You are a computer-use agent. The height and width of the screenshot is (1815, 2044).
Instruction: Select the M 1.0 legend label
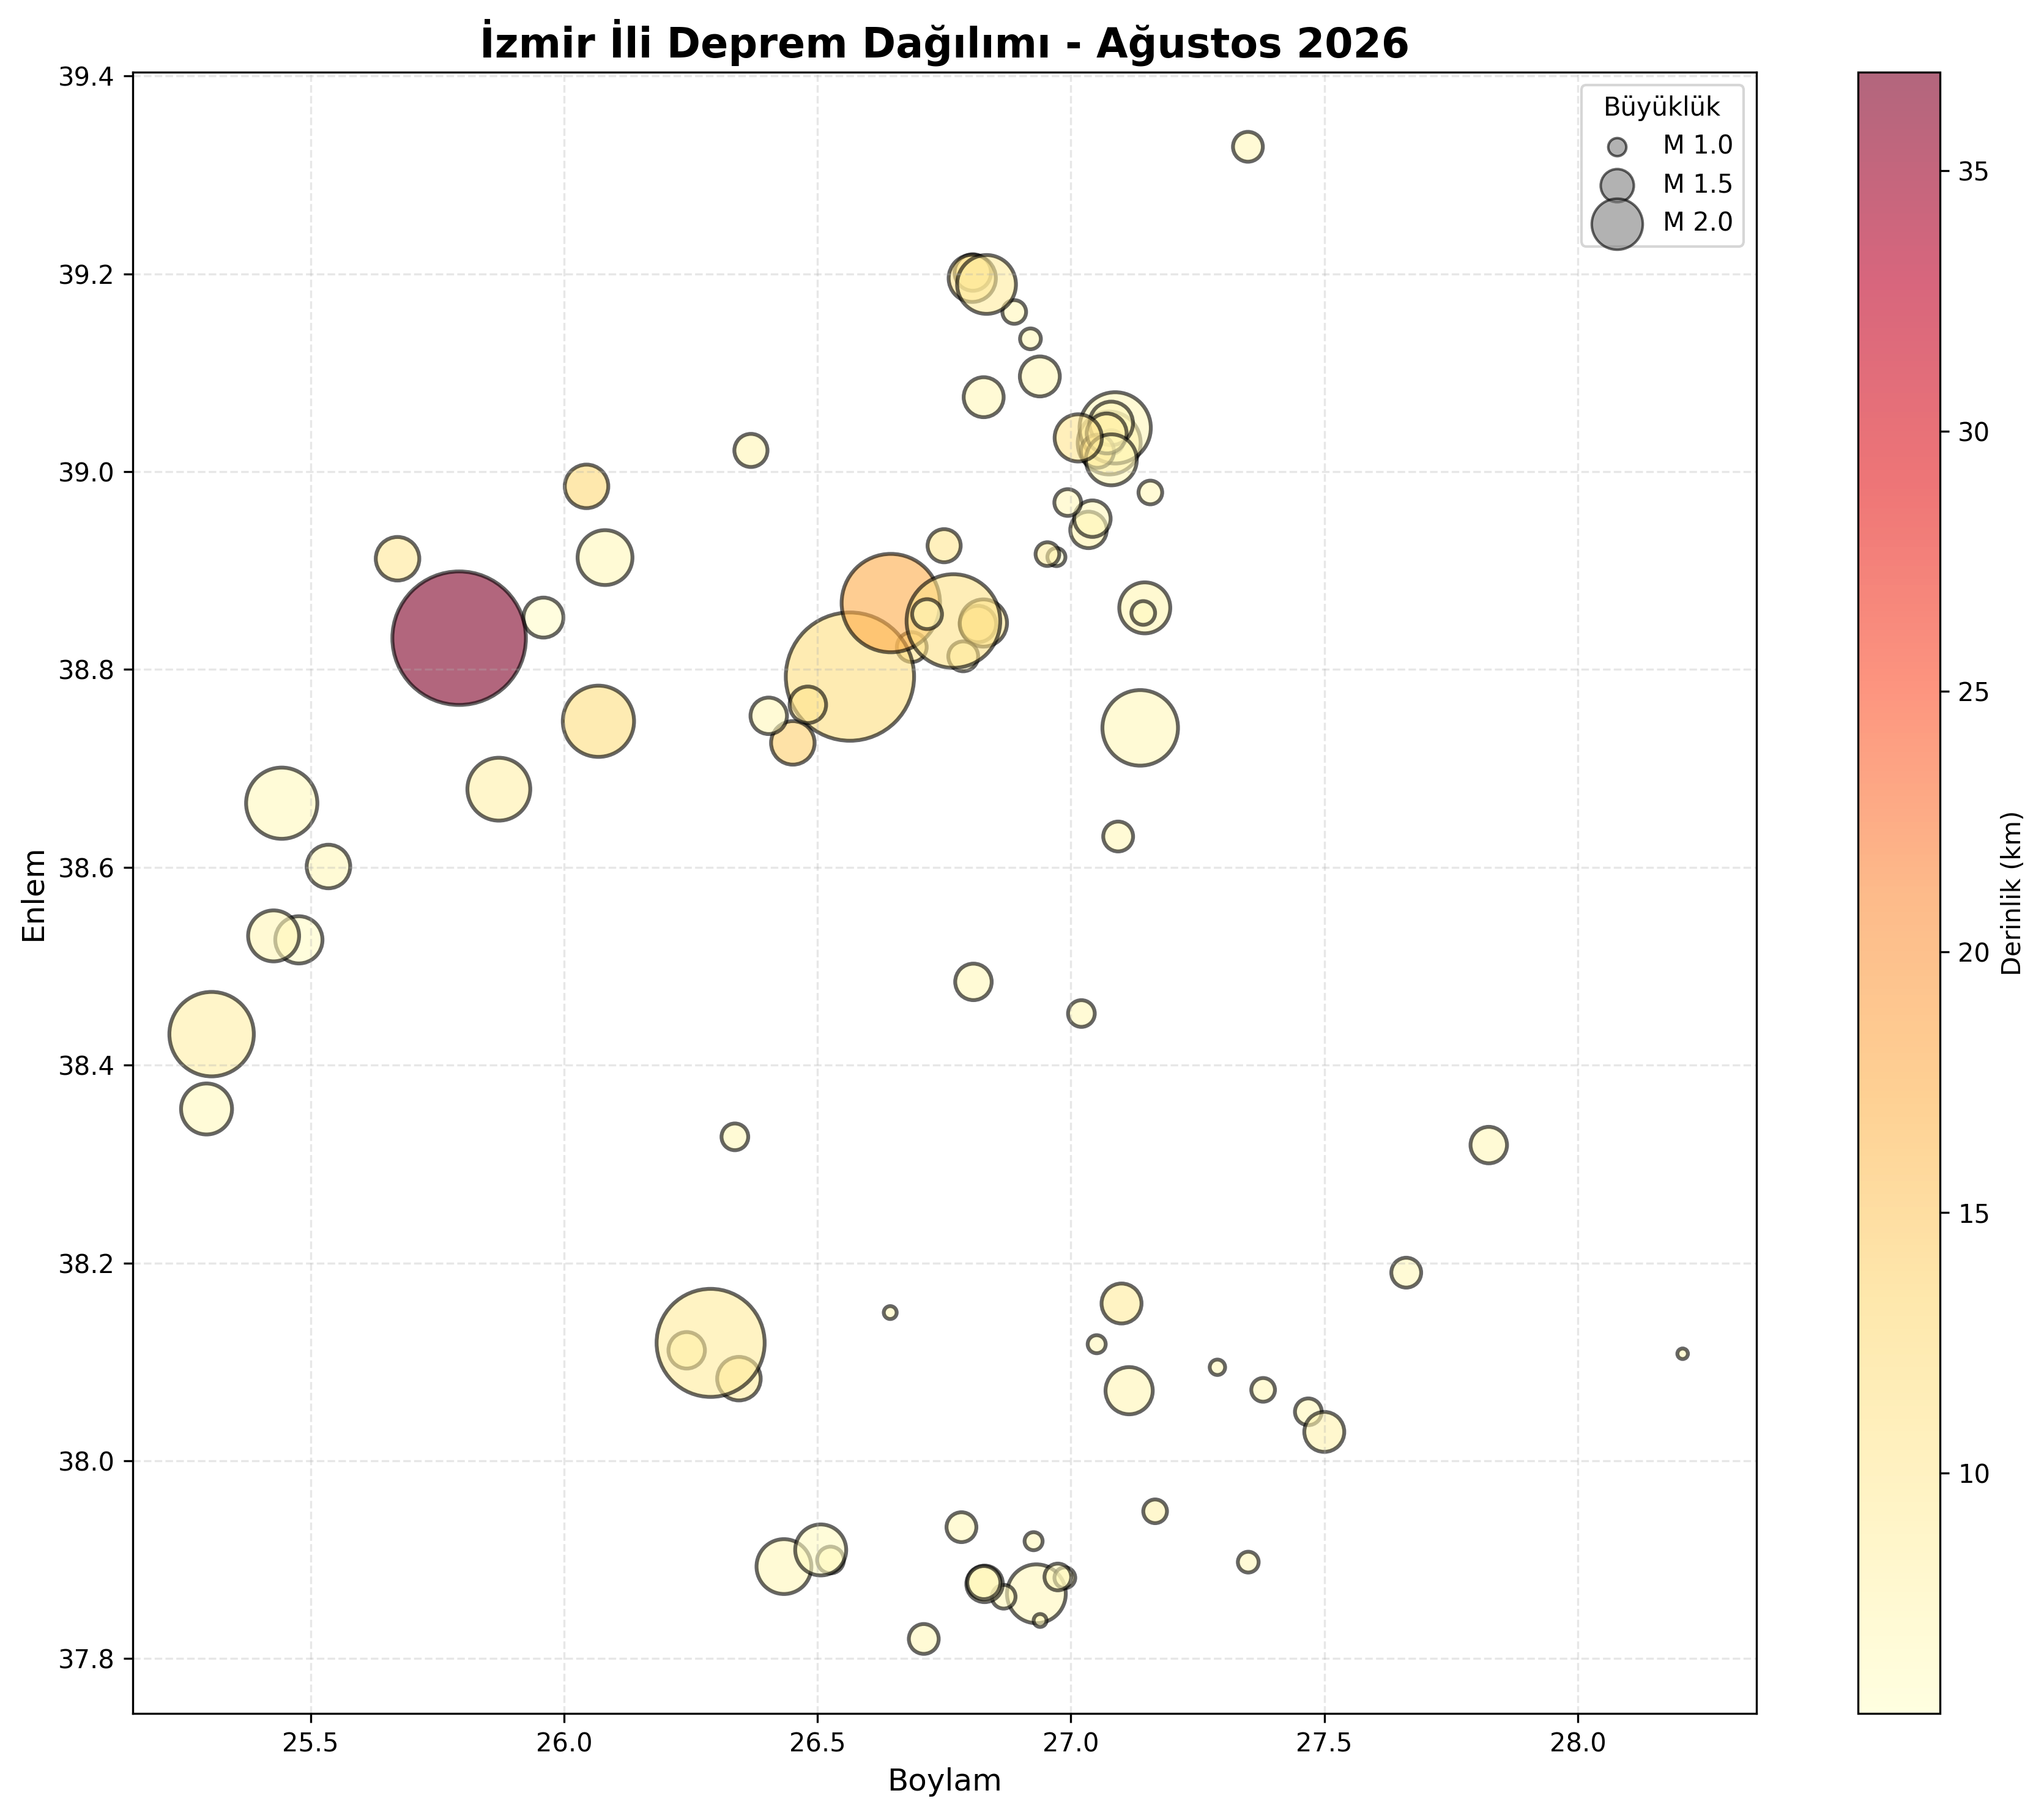coord(1697,146)
